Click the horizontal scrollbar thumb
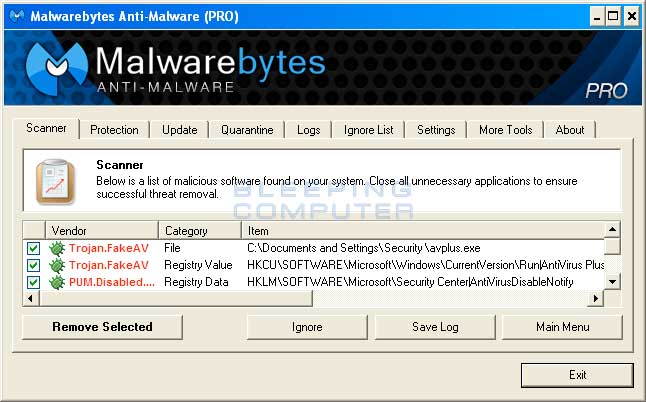The height and width of the screenshot is (402, 646). [176, 298]
